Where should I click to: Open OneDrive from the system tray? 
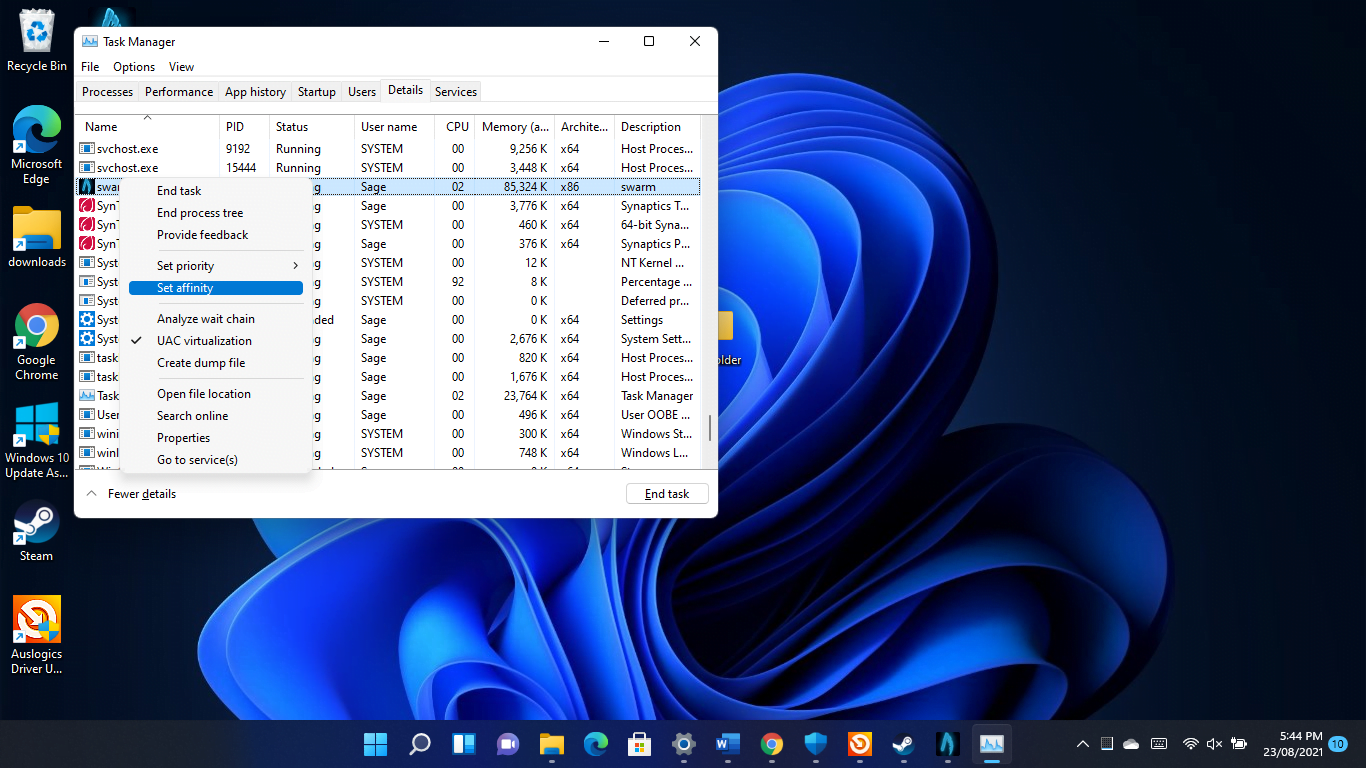click(x=1130, y=744)
